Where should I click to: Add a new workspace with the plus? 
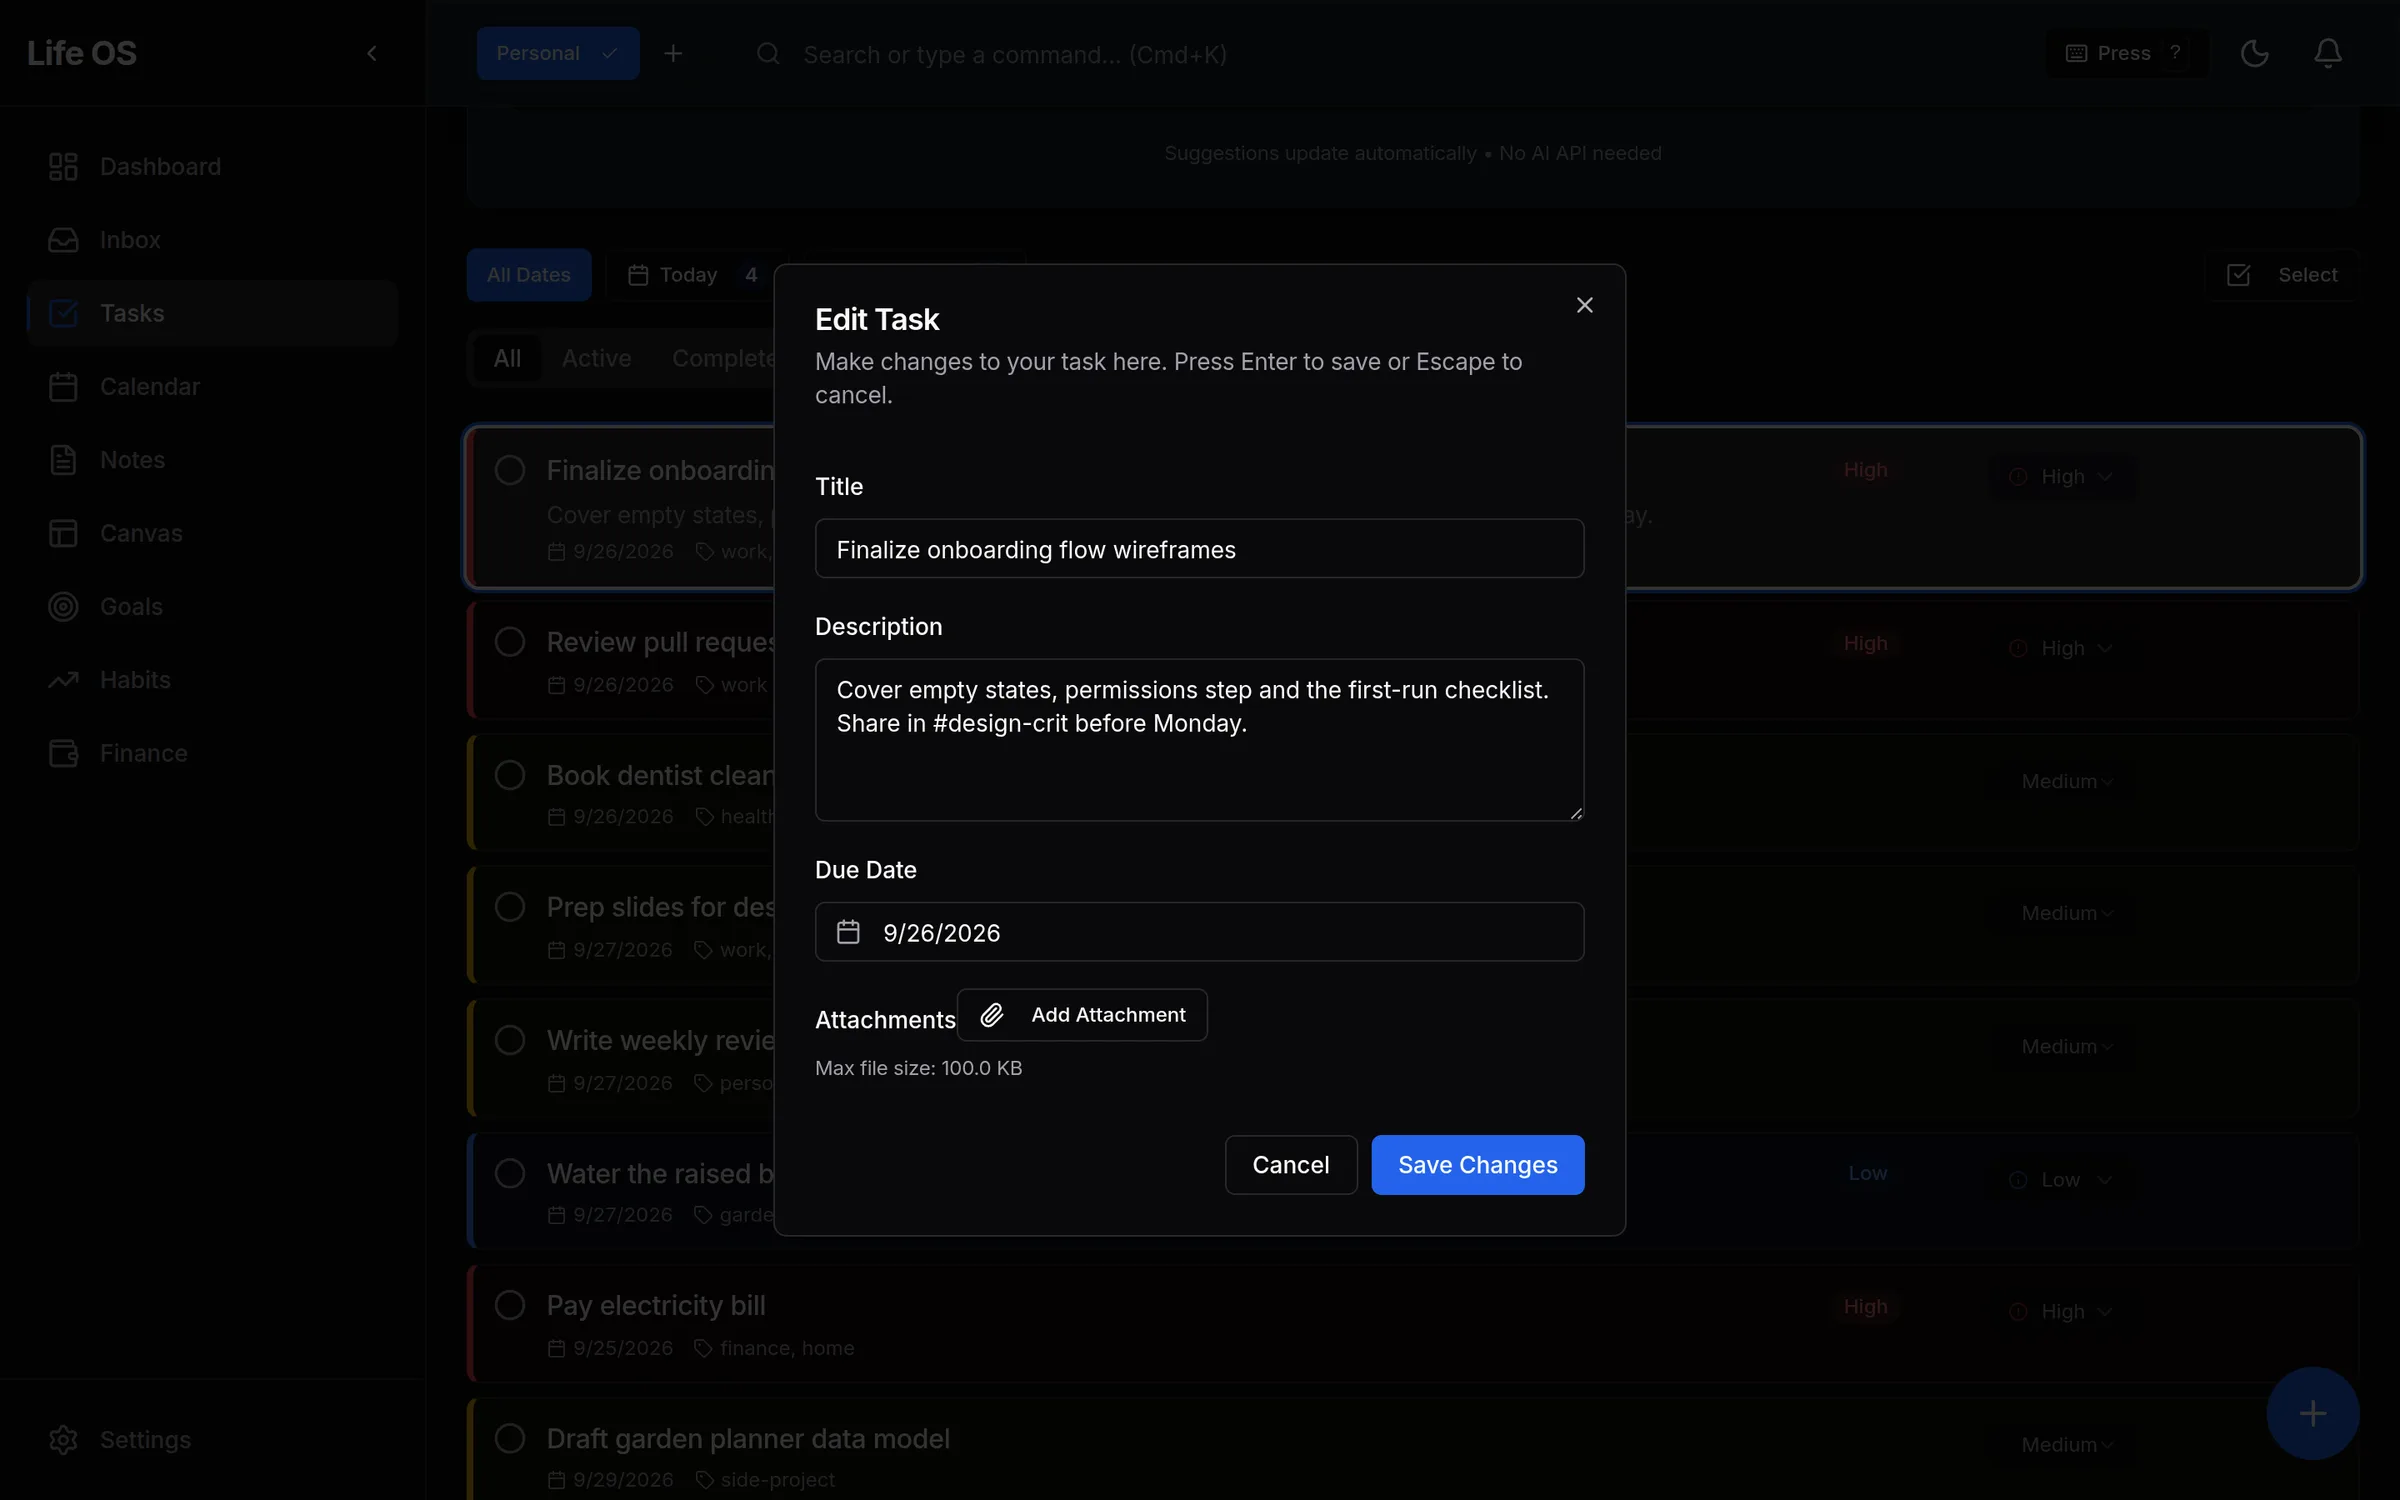(x=673, y=53)
